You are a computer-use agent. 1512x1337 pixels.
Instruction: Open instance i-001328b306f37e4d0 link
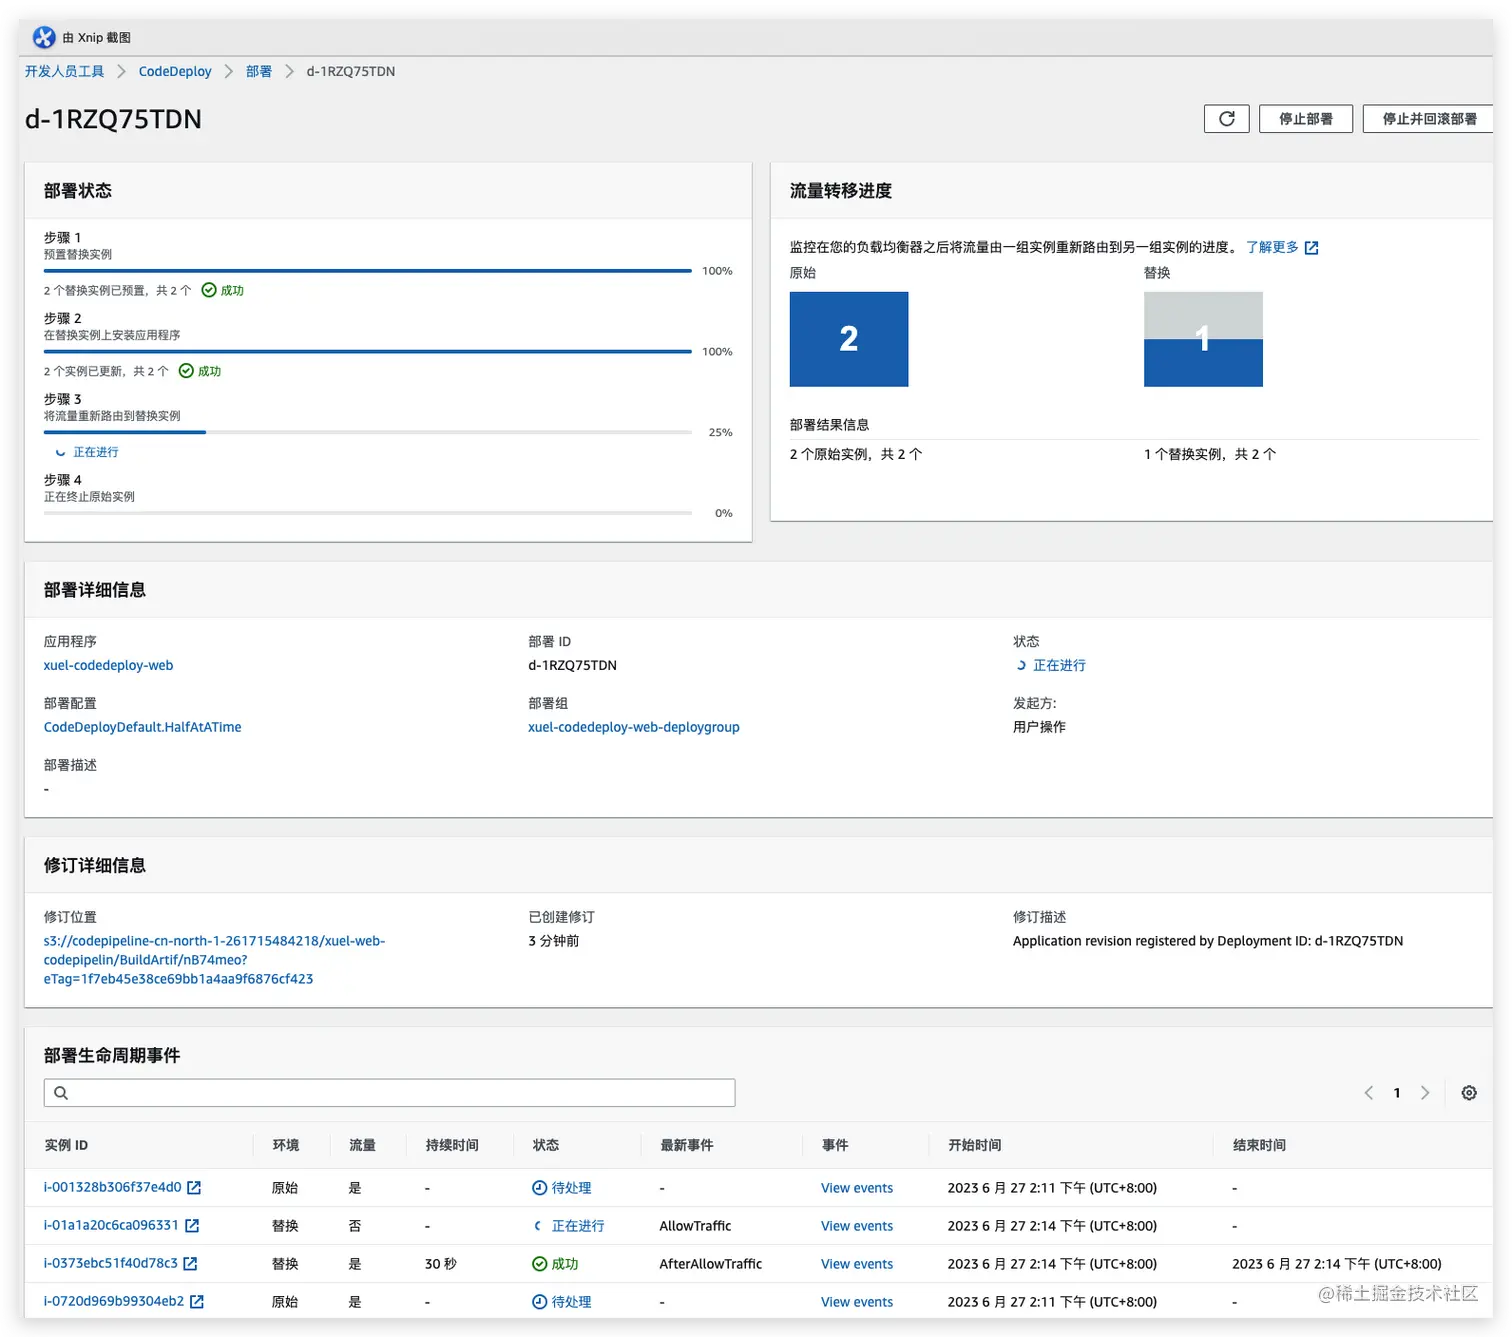[112, 1188]
